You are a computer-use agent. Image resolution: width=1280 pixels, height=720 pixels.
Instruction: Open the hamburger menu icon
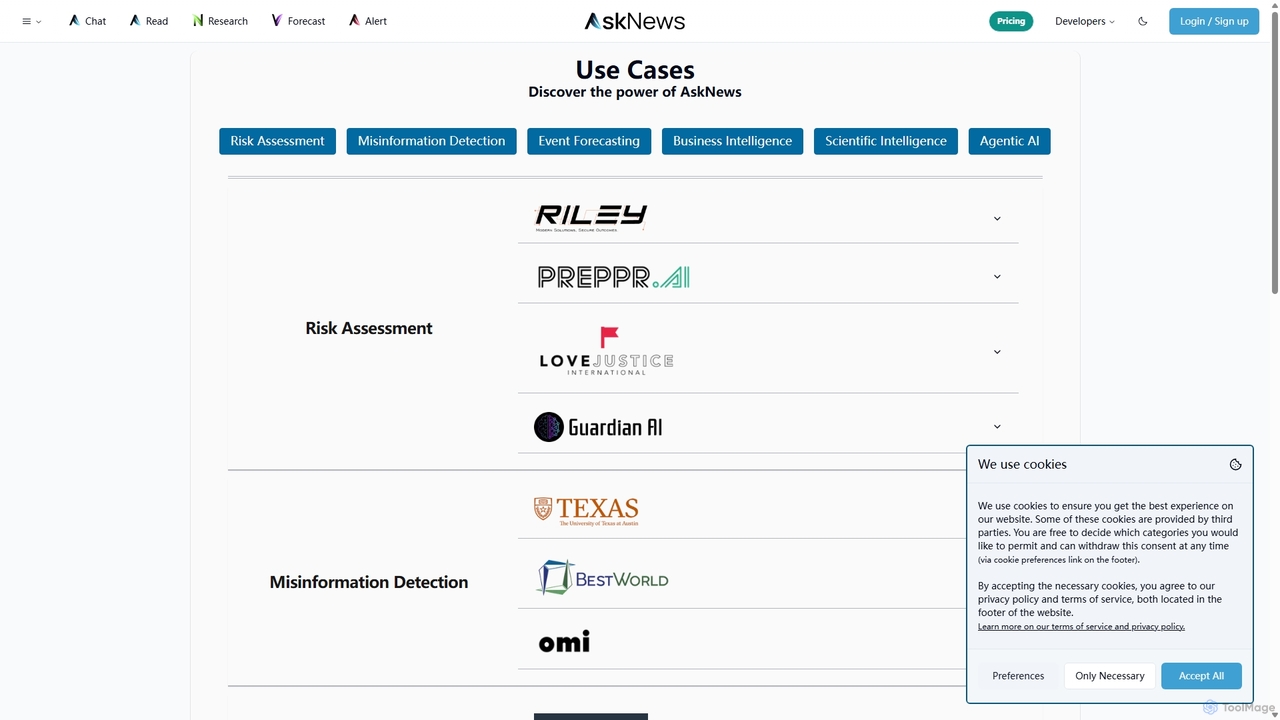[x=27, y=21]
